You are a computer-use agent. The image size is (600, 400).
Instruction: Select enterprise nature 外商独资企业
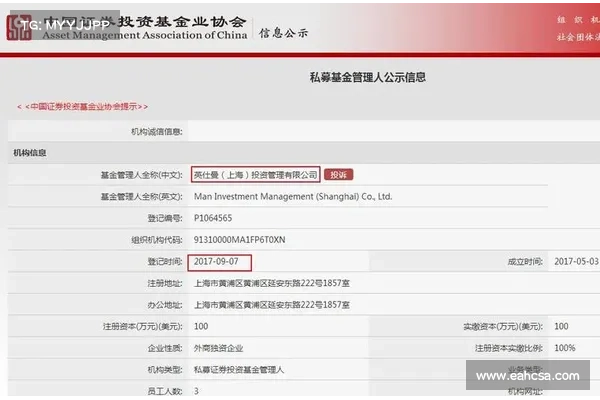click(x=218, y=348)
